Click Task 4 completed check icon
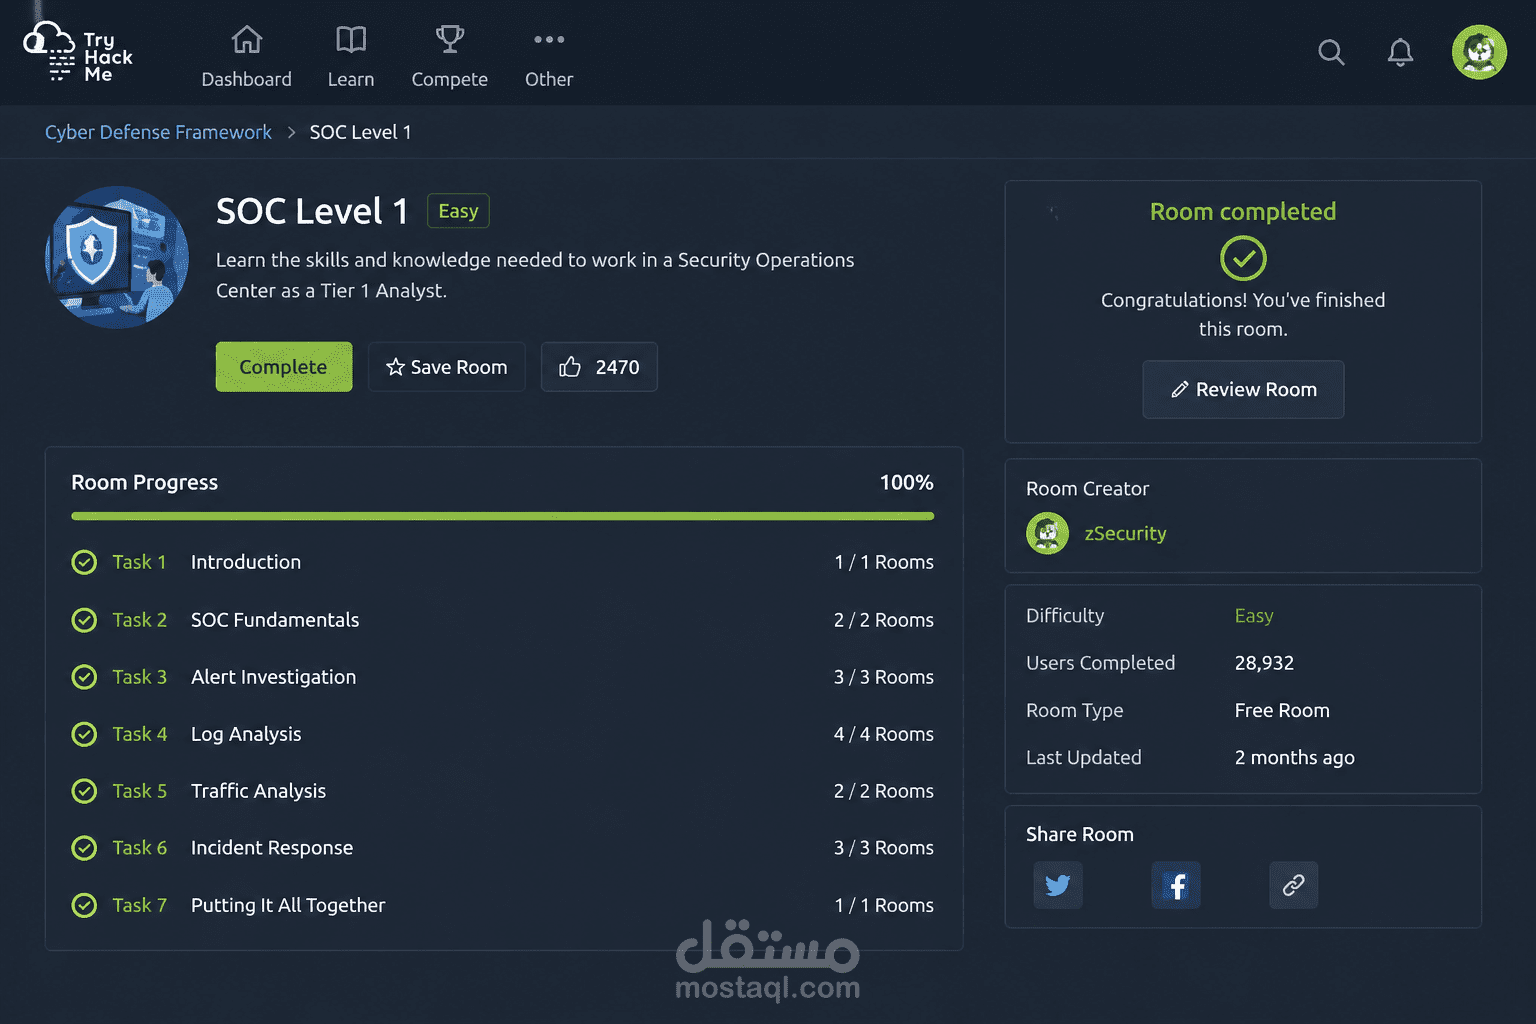This screenshot has width=1536, height=1024. (x=85, y=734)
